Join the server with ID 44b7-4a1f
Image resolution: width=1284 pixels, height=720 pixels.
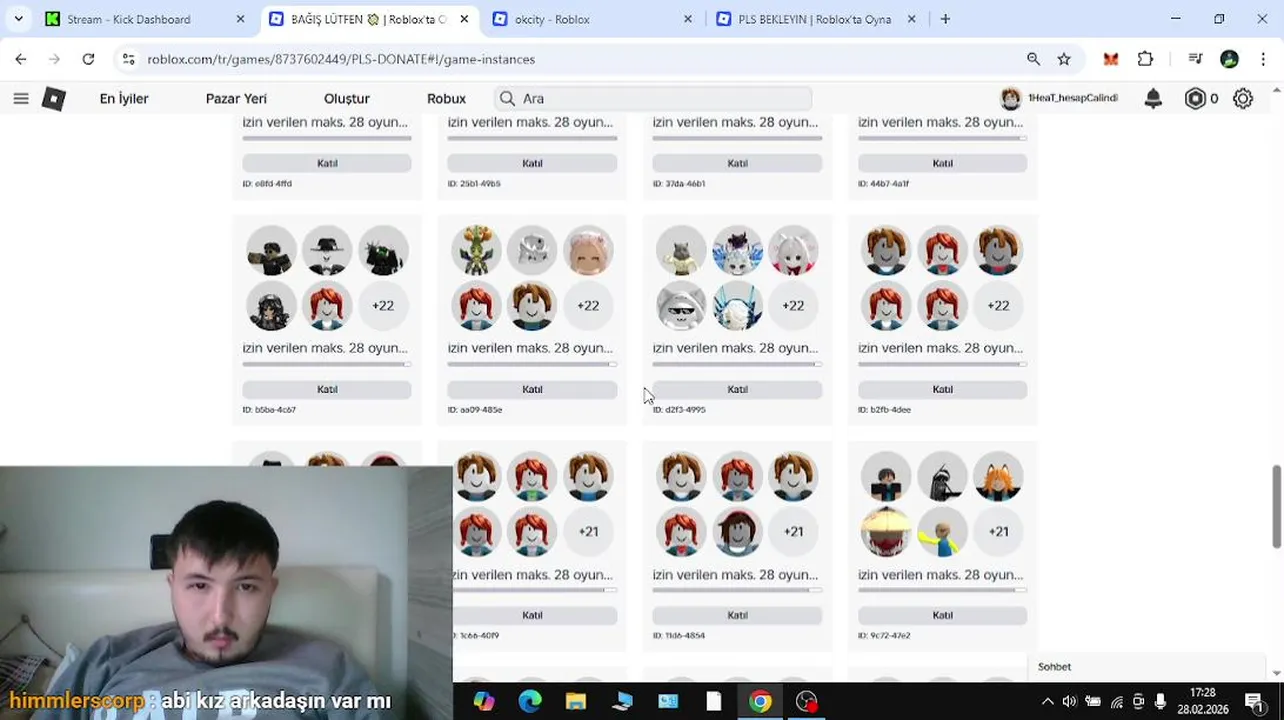[942, 163]
